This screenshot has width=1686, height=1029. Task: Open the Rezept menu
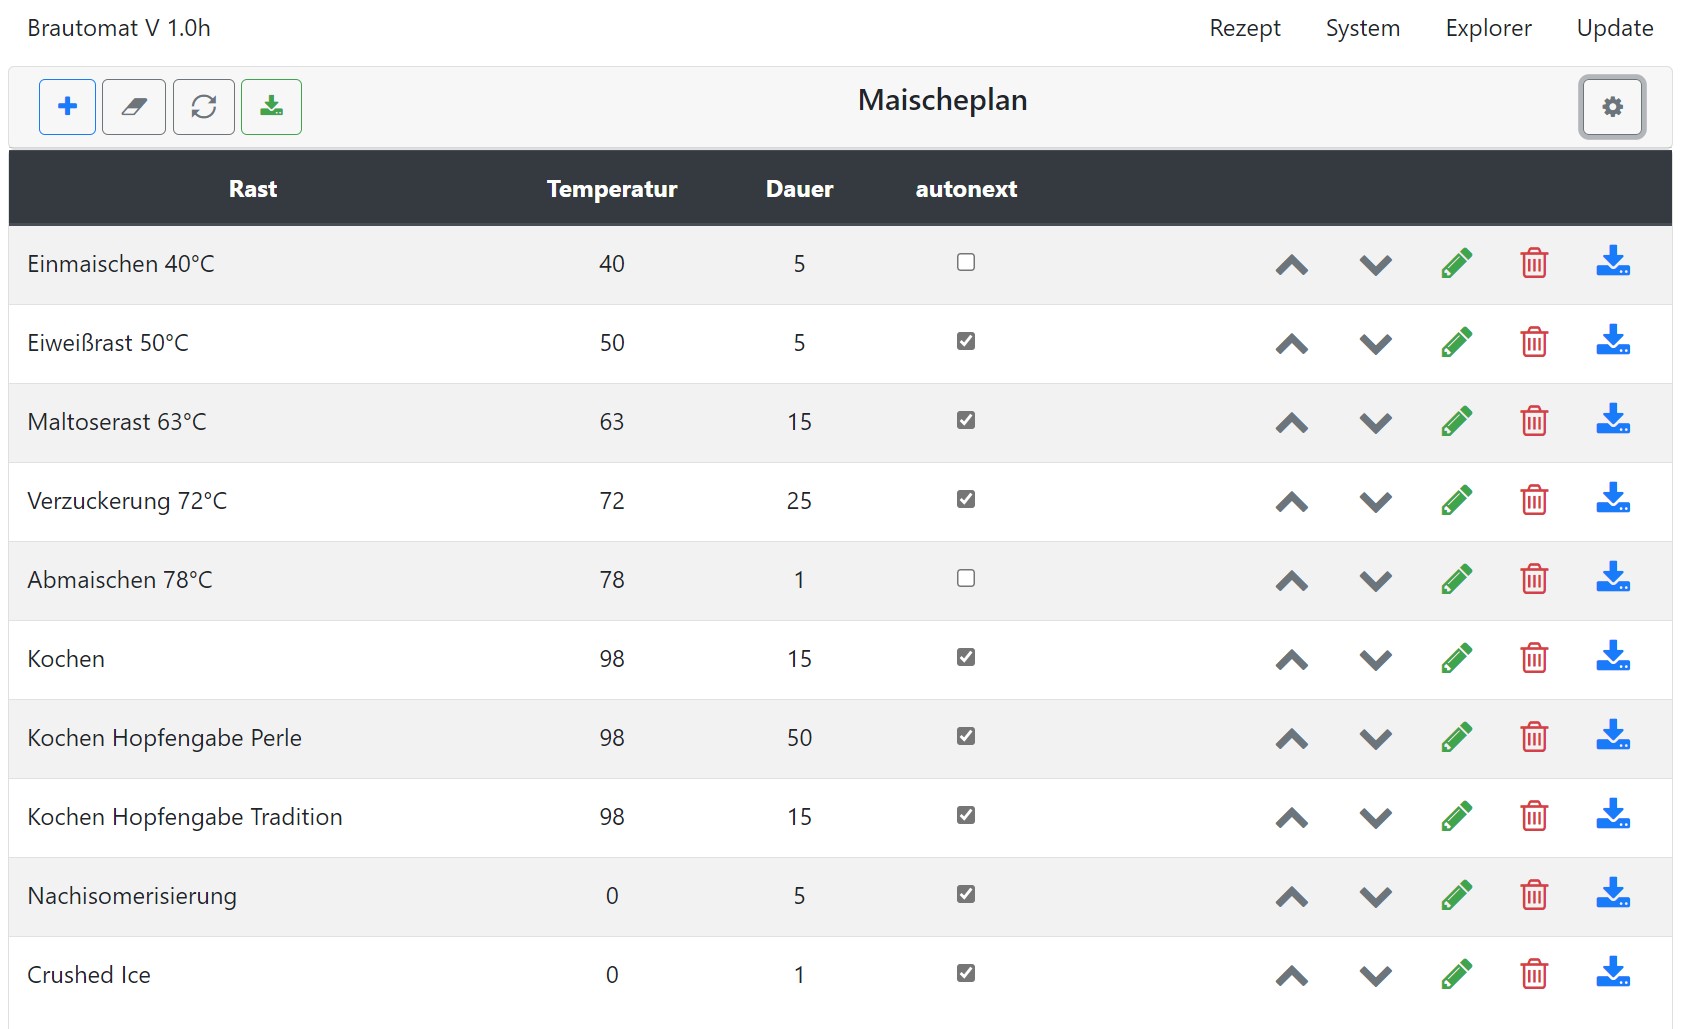click(1244, 28)
